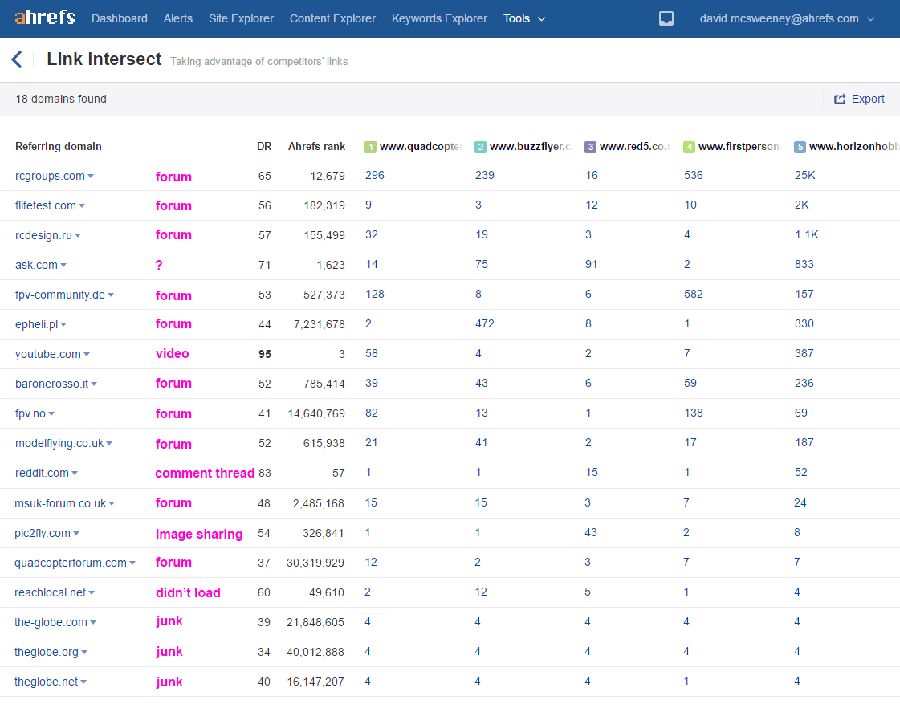Expand the ask.com domain dropdown
Viewport: 900px width, 704px height.
pos(63,265)
